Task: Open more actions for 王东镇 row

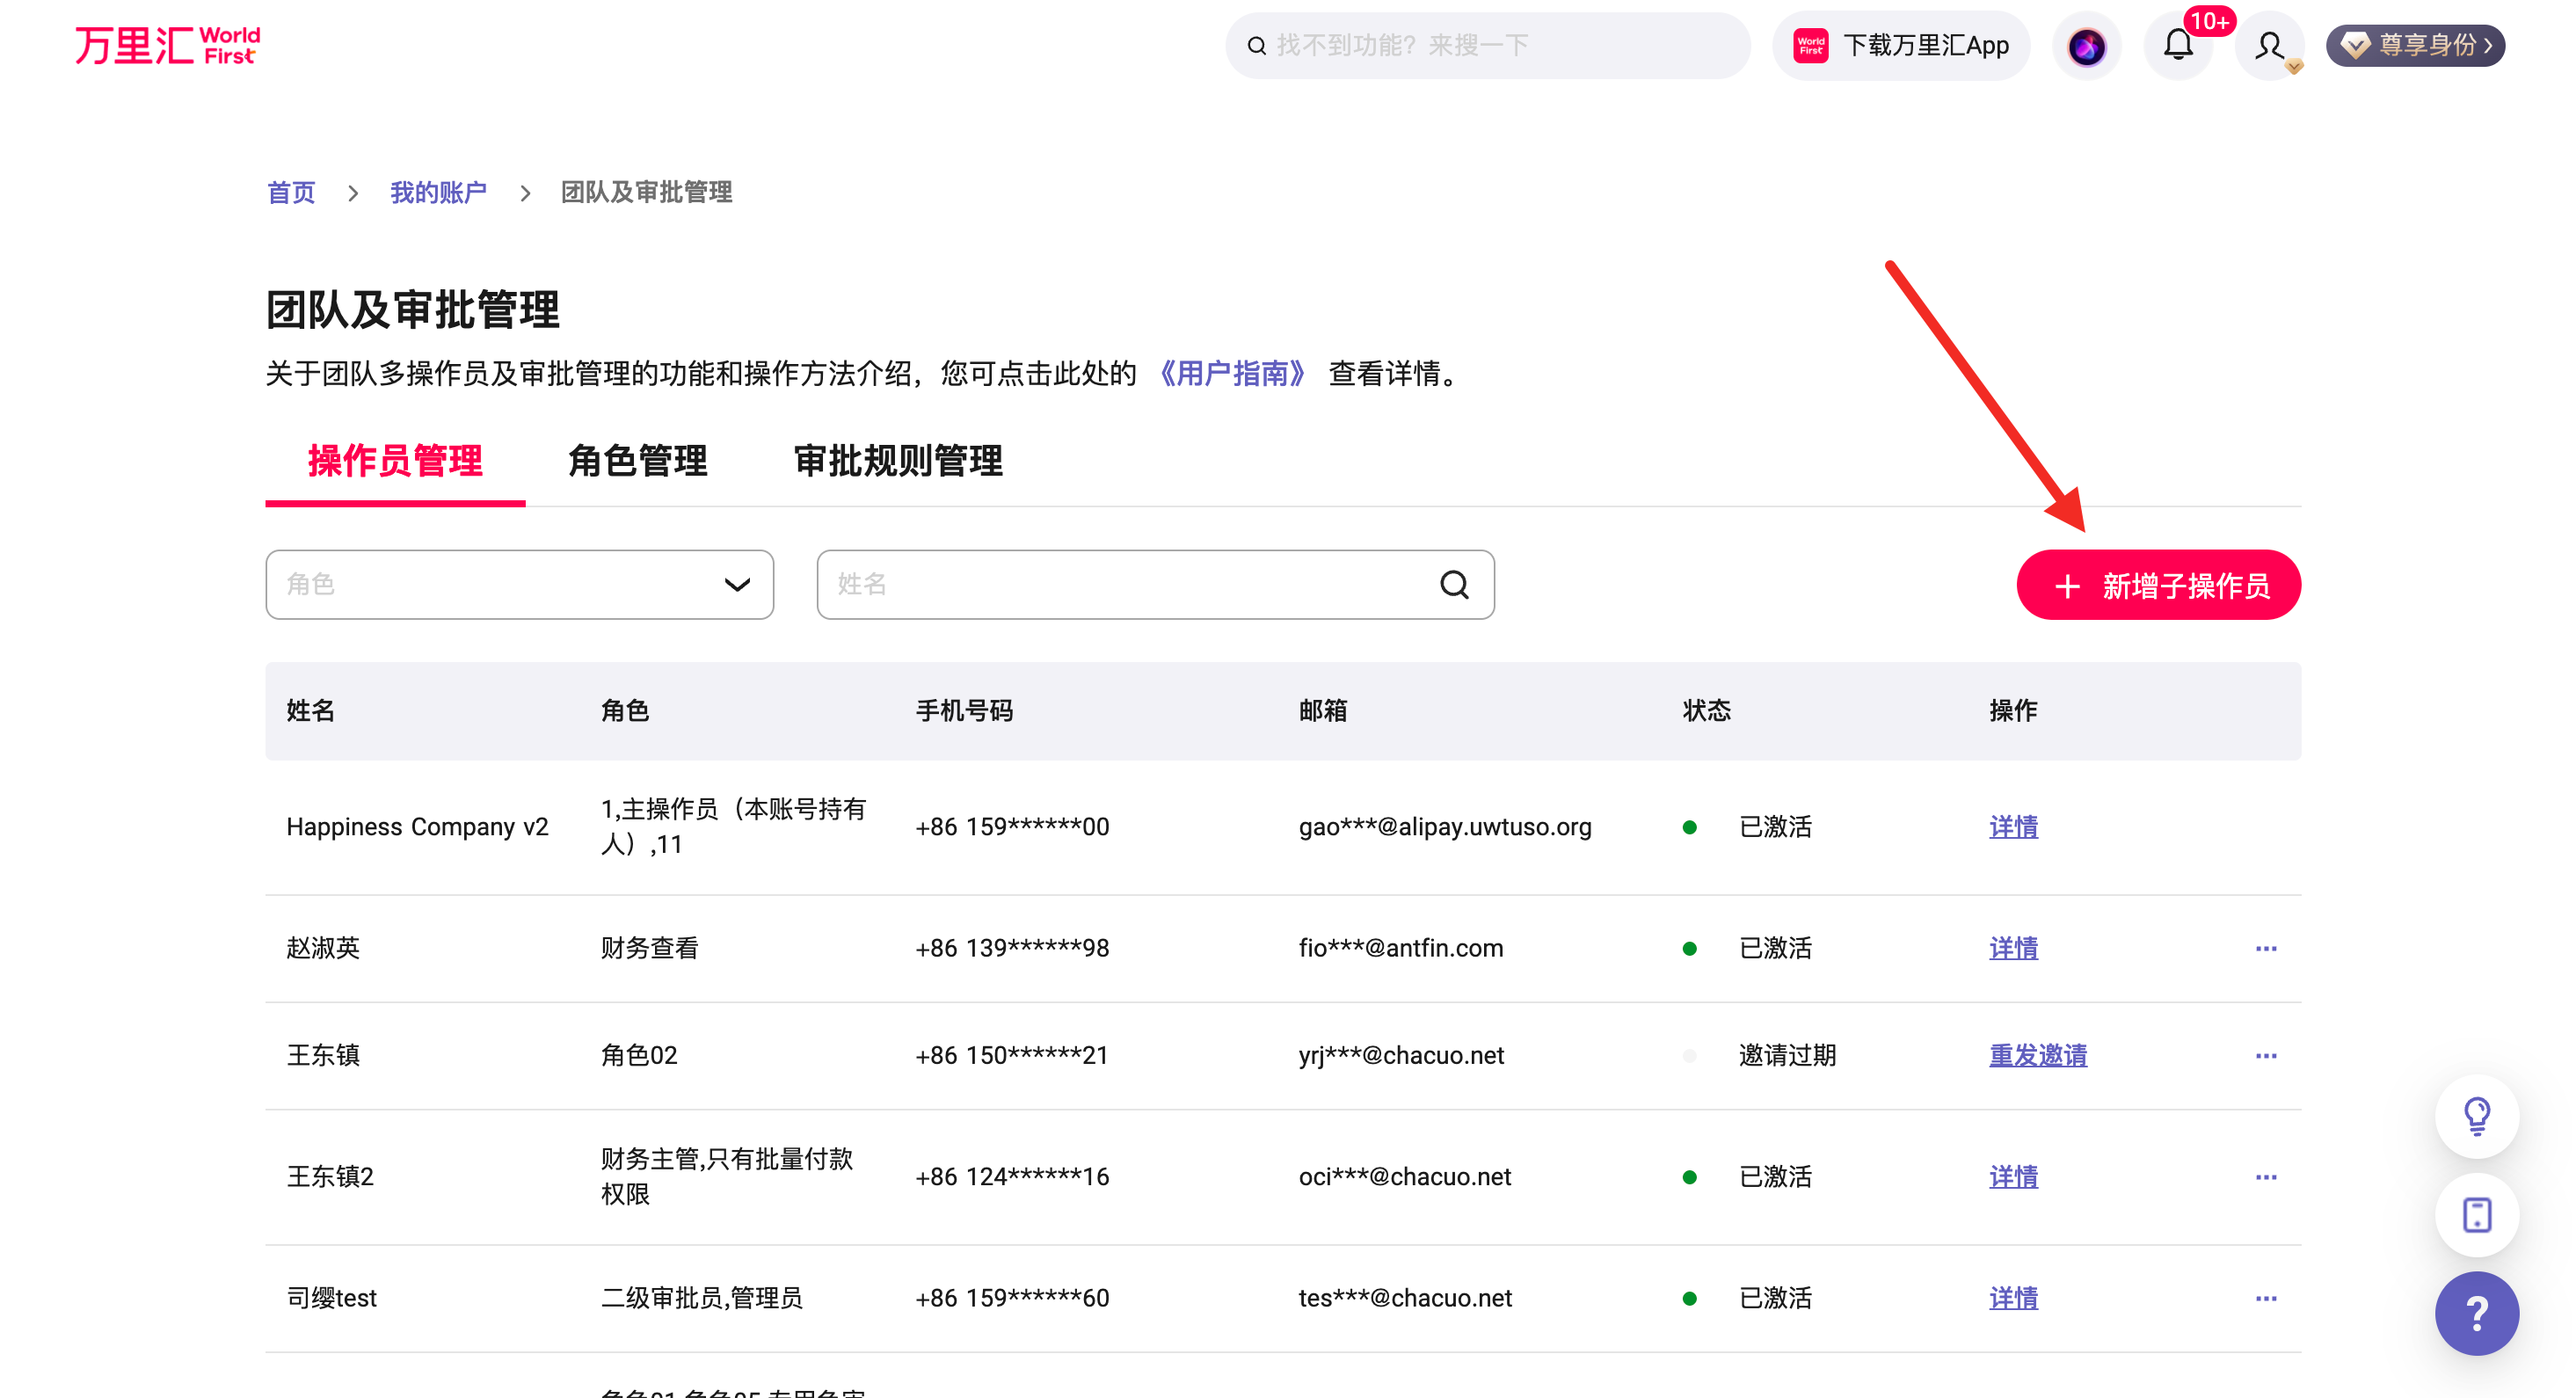Action: click(2265, 1055)
